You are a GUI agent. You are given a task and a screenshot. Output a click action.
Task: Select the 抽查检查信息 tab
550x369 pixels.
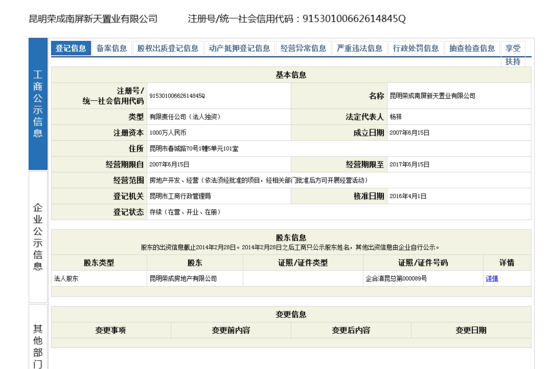pos(472,48)
